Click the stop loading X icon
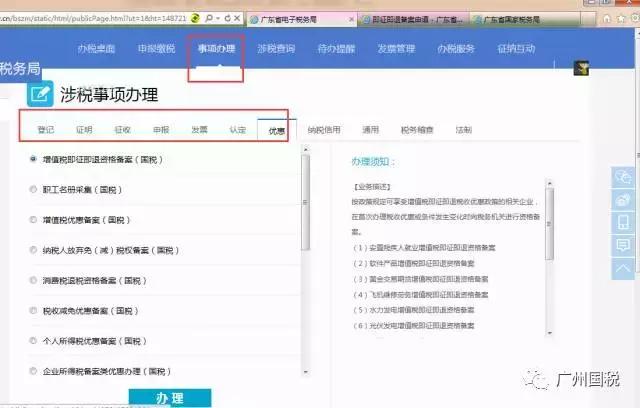This screenshot has height=408, width=640. (237, 18)
